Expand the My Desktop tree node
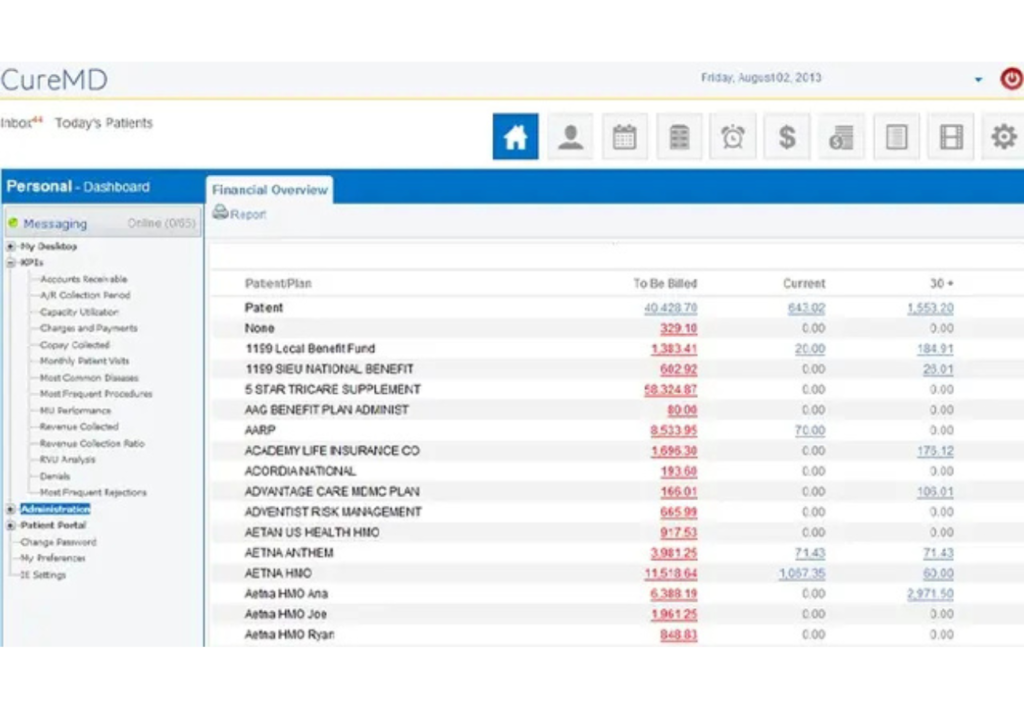 [10, 246]
